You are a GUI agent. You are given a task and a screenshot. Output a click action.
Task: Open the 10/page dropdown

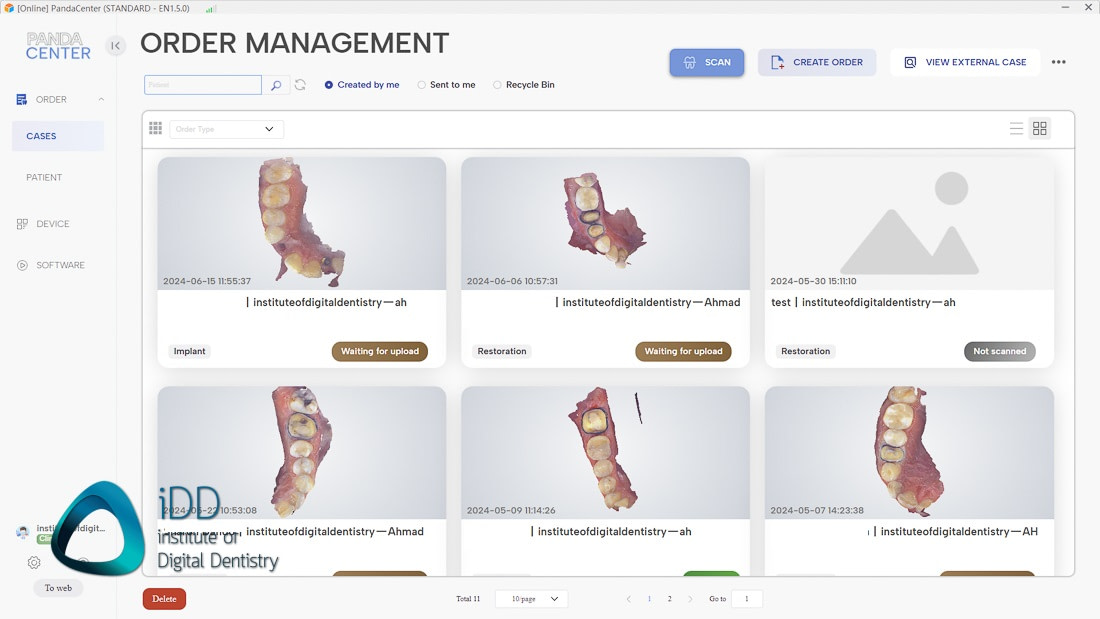click(x=531, y=598)
